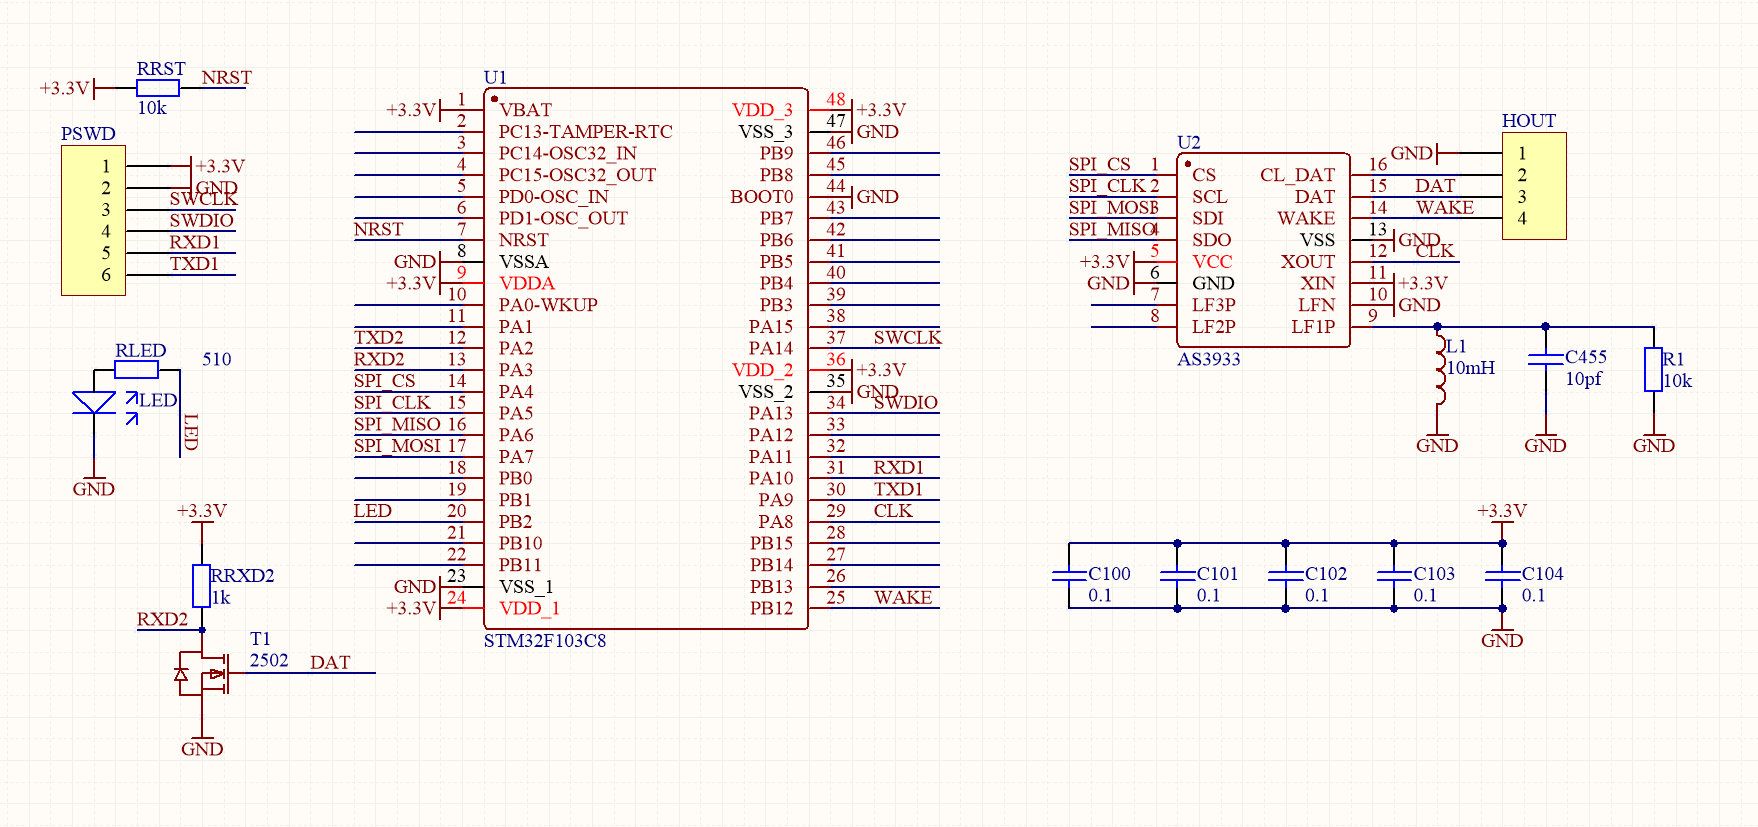
Task: Click the VDD_3 pin name on U1
Action: pyautogui.click(x=763, y=110)
